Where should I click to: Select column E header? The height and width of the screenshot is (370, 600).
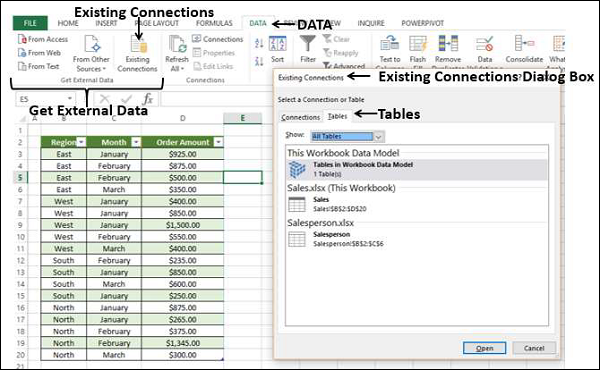pos(243,118)
